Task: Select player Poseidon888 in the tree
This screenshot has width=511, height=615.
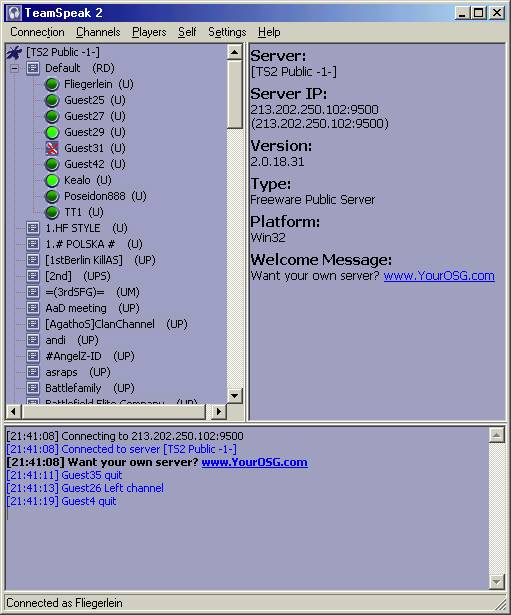Action: pos(105,197)
